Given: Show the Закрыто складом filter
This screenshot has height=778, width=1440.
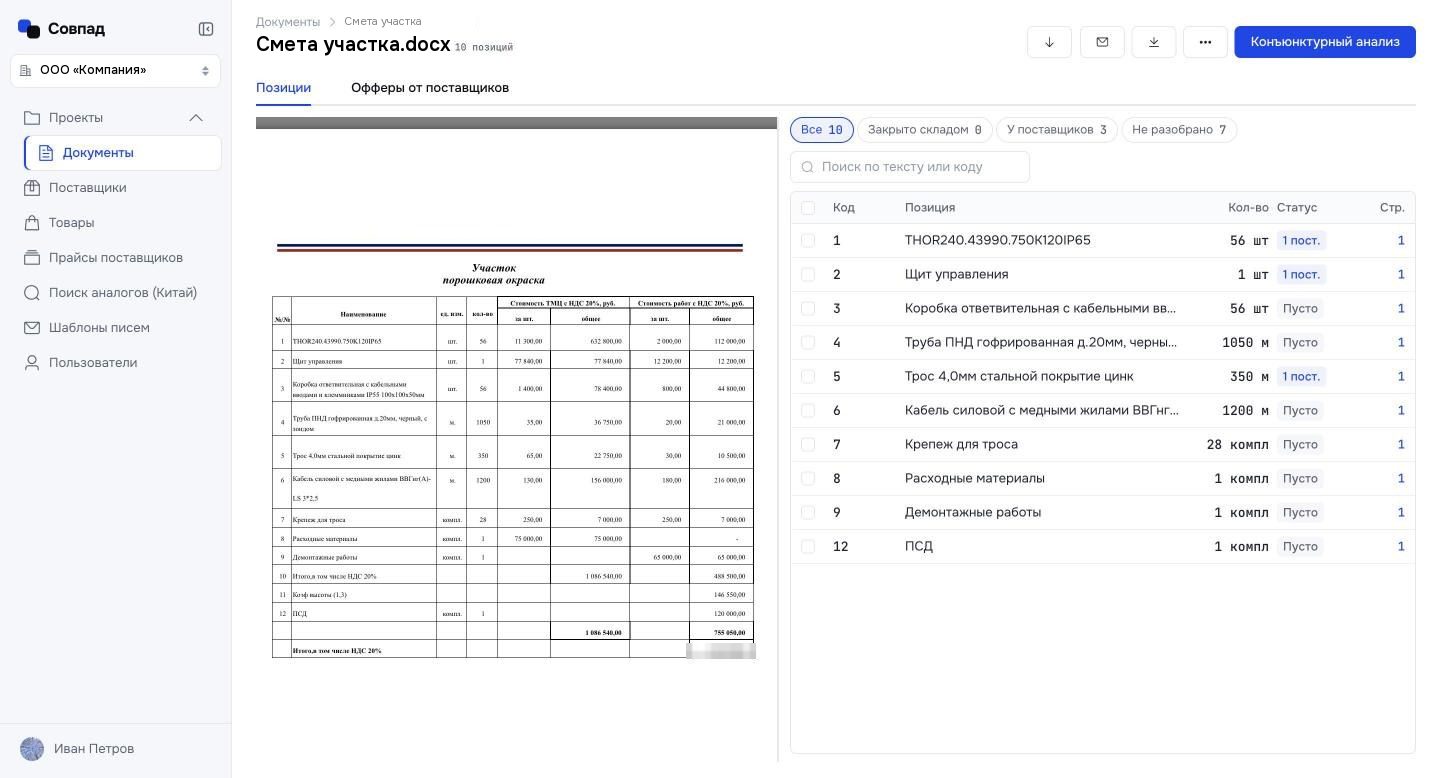Looking at the screenshot, I should [x=924, y=130].
